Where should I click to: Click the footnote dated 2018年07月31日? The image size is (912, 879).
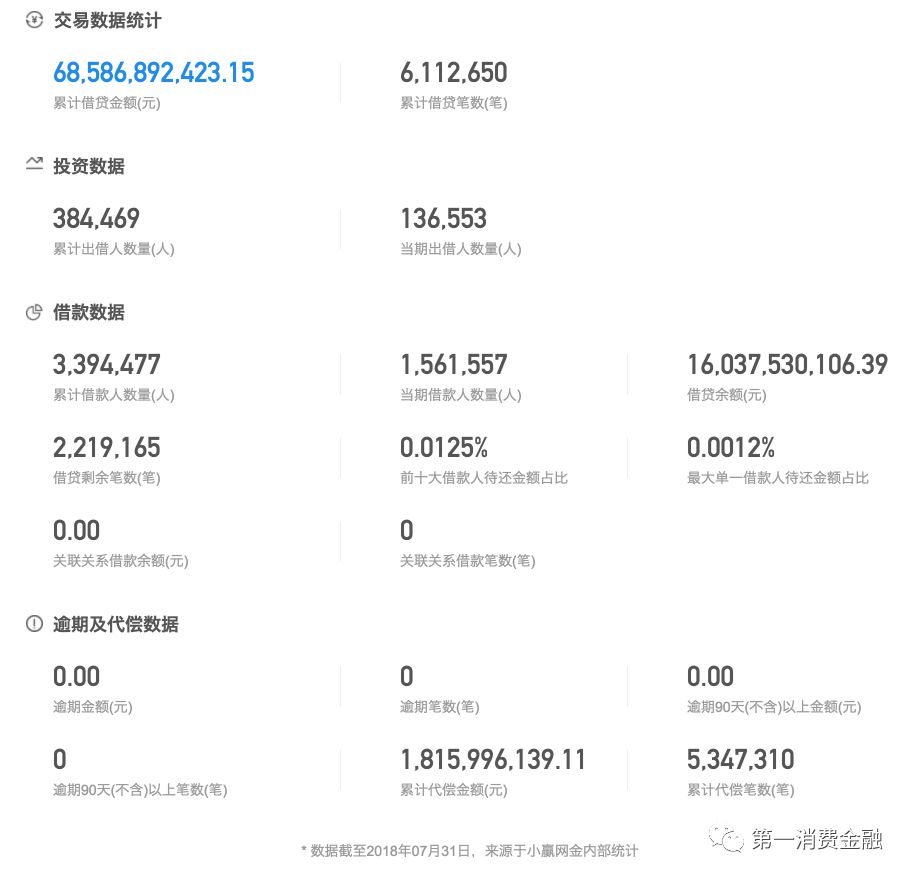click(468, 851)
